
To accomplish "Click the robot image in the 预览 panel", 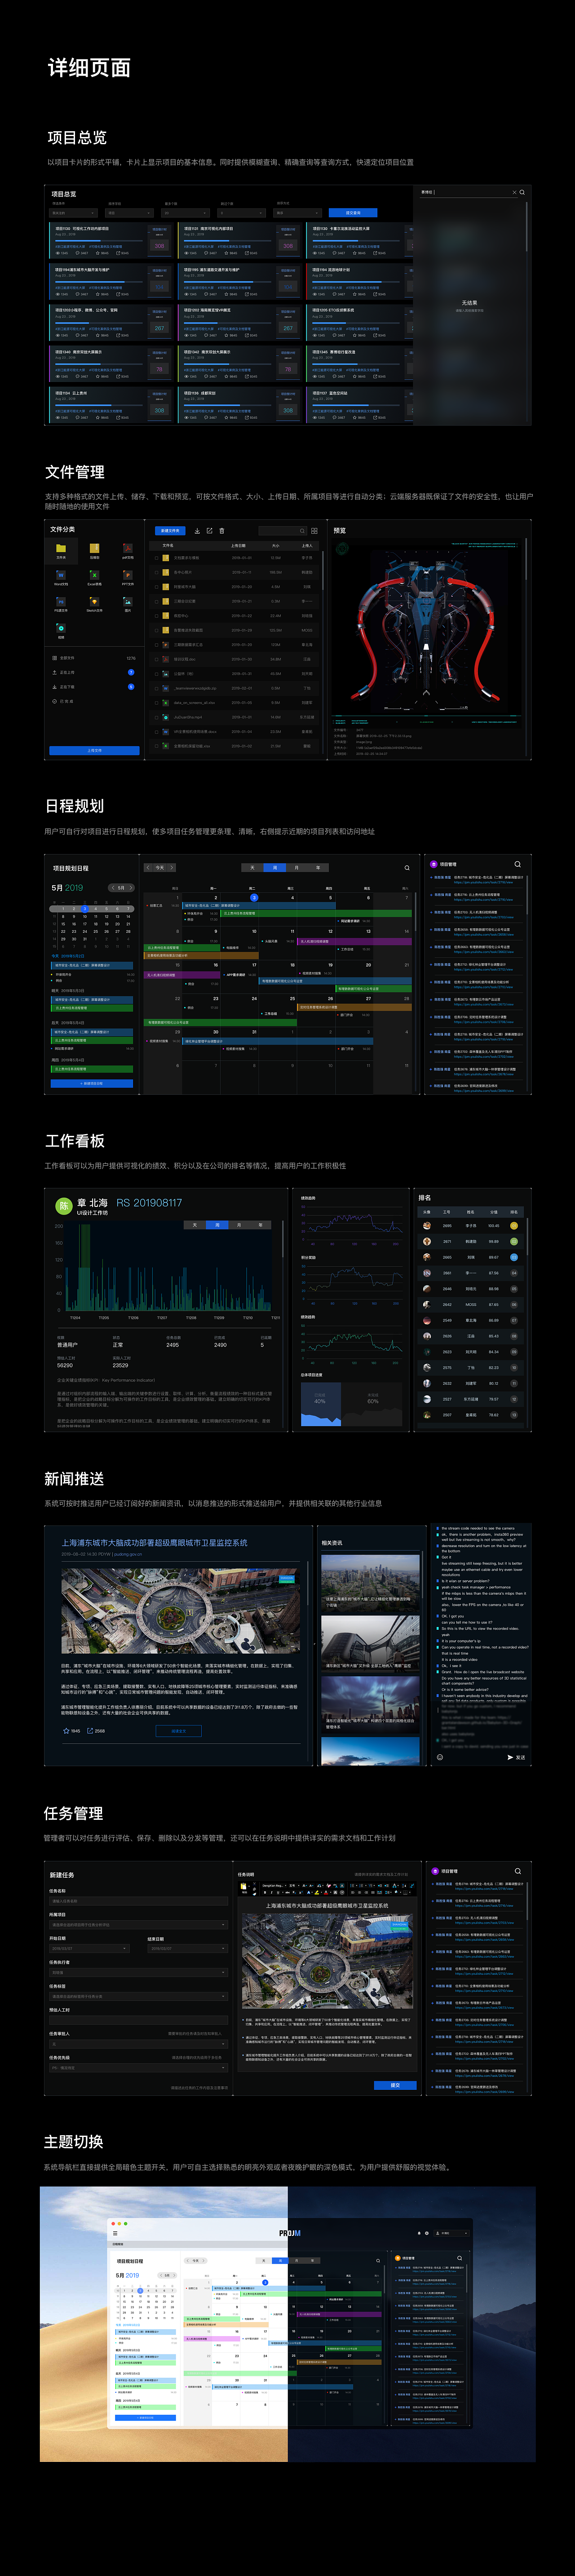I will click(428, 630).
